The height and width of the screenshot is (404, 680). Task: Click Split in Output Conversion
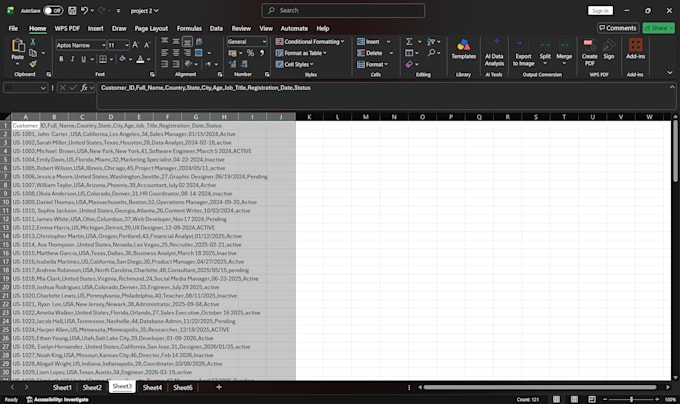pyautogui.click(x=545, y=52)
